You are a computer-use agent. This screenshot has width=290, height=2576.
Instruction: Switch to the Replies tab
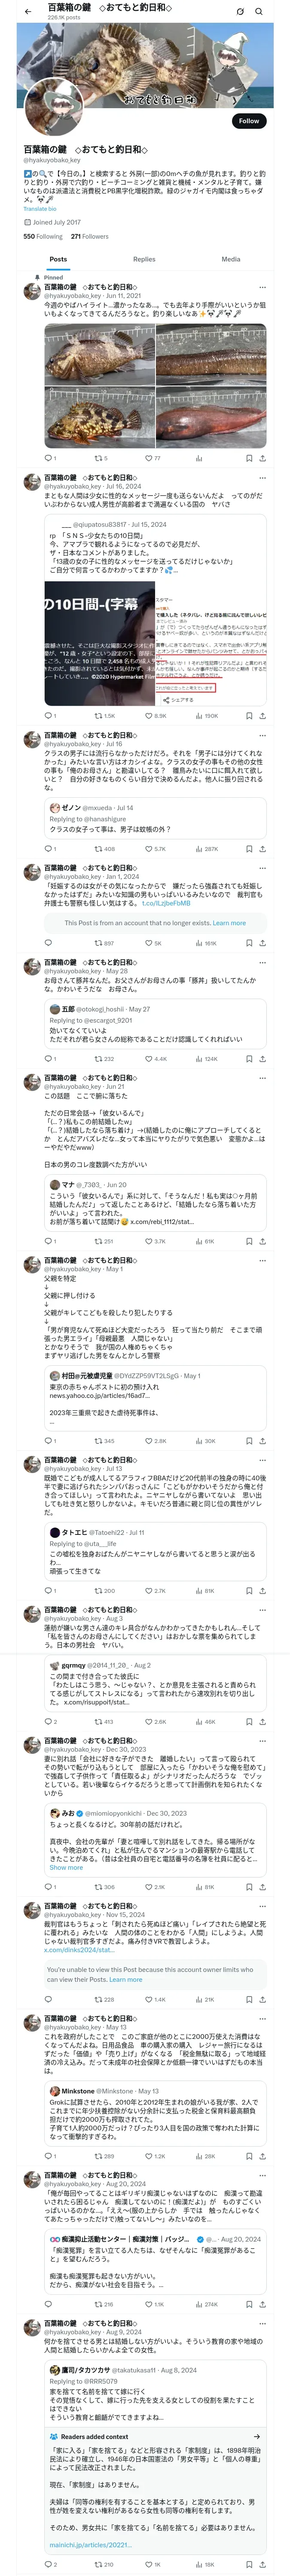tap(144, 259)
